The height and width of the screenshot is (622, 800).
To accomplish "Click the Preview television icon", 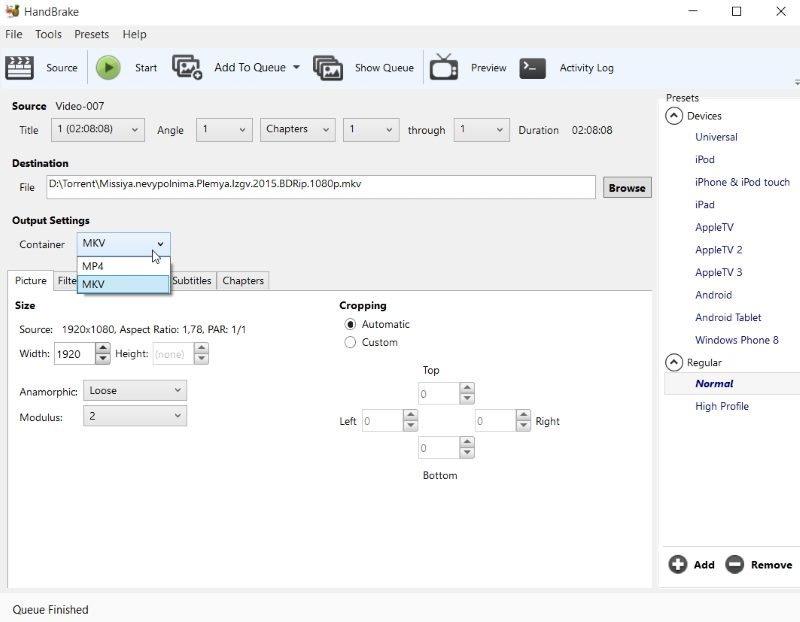I will pos(444,68).
